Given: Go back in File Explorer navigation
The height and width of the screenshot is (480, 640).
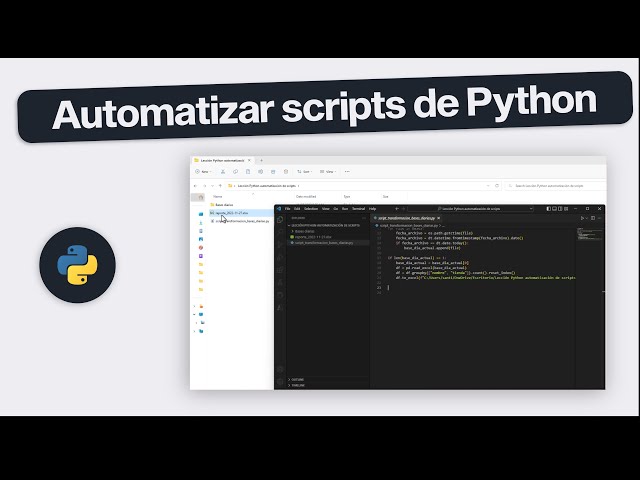Looking at the screenshot, I should point(196,186).
